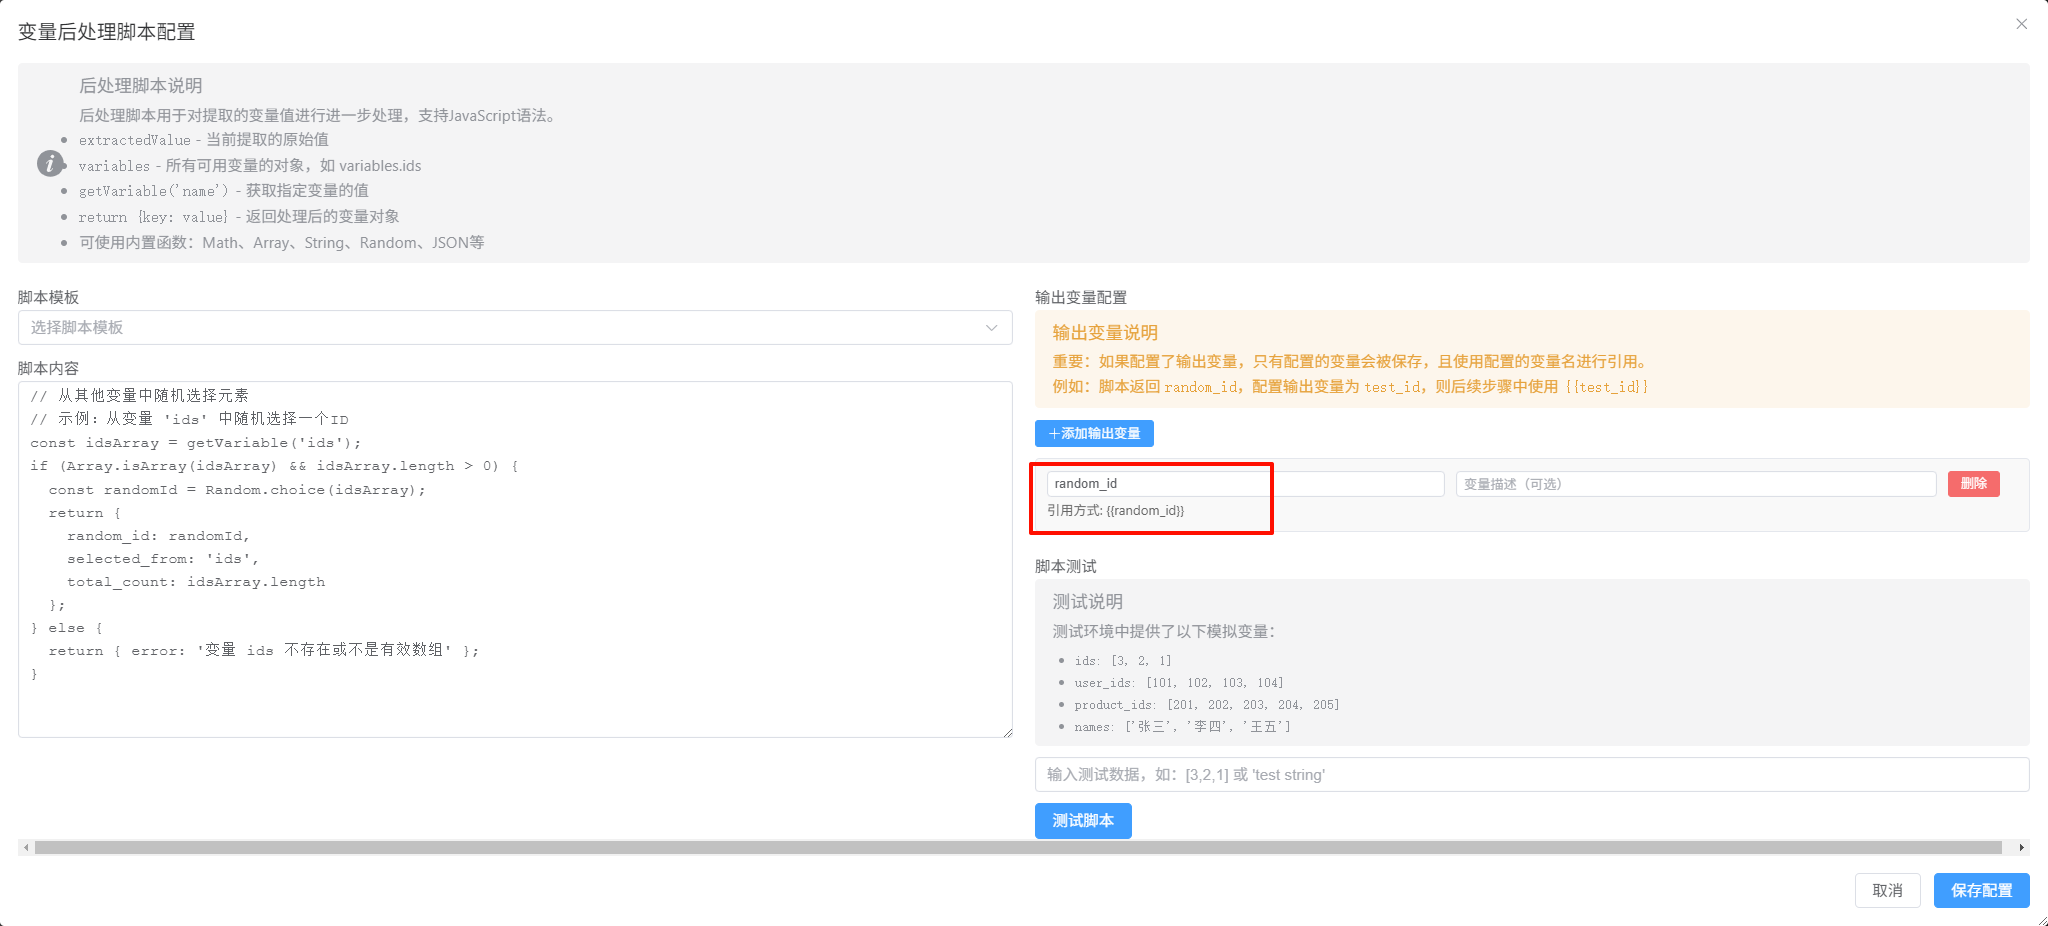This screenshot has height=926, width=2048.
Task: Click the horizontal scrollbar track
Action: [x=1016, y=848]
